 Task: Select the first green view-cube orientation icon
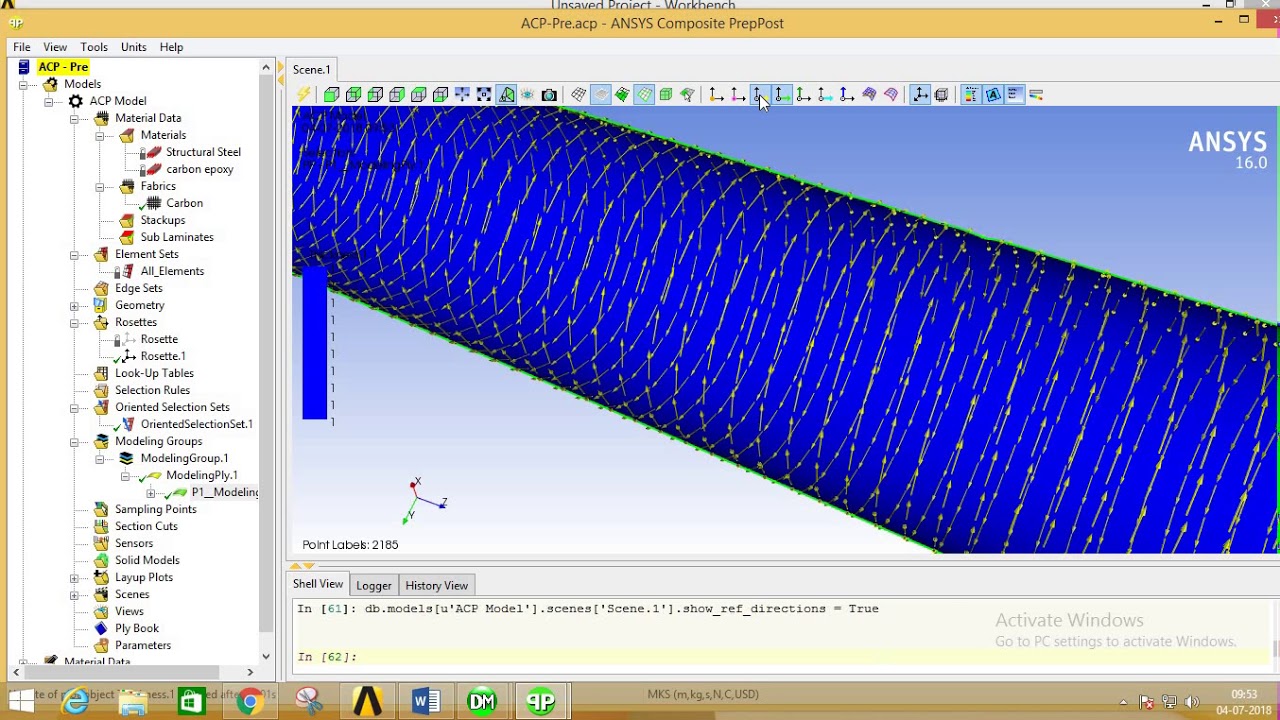(331, 95)
